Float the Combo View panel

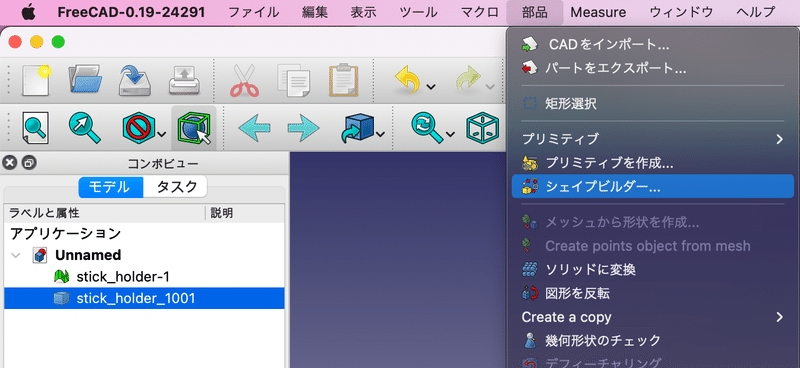tap(30, 163)
